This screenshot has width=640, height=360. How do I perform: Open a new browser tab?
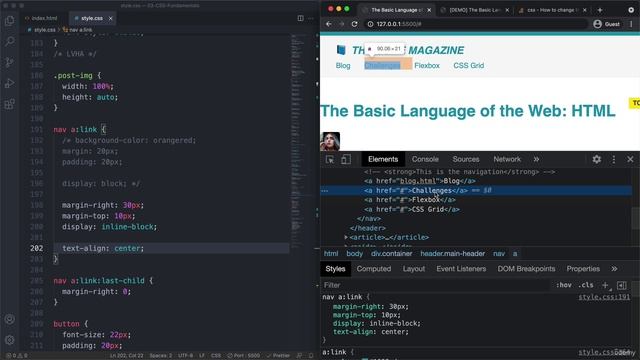pyautogui.click(x=600, y=10)
